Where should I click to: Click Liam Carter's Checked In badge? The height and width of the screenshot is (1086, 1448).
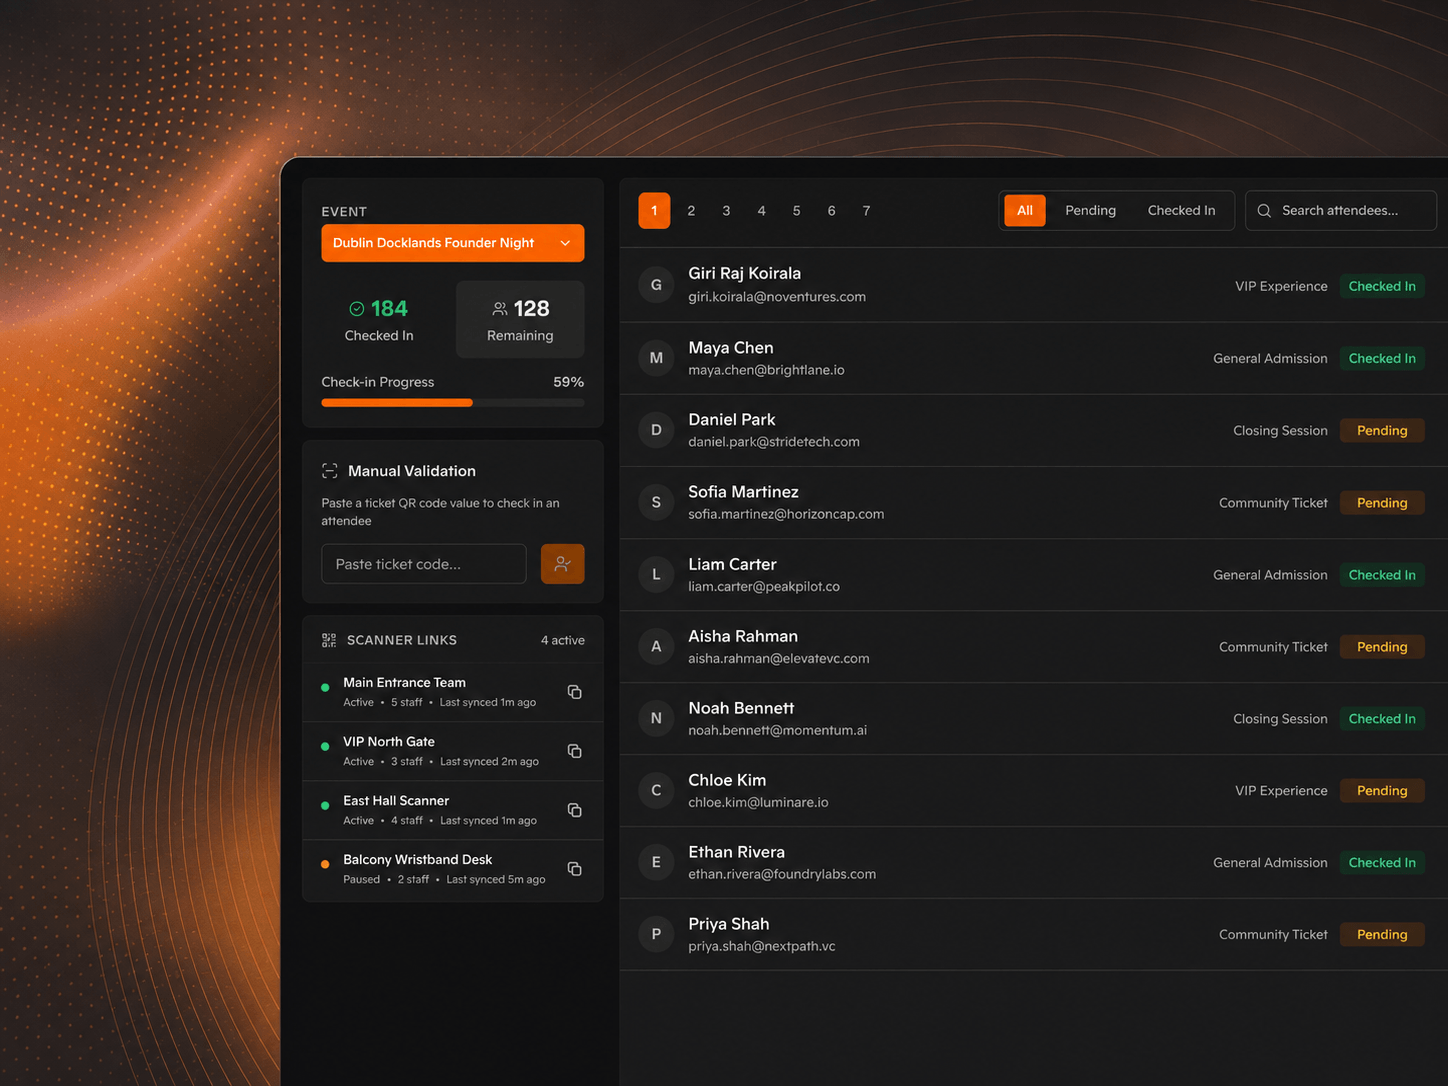(1382, 575)
